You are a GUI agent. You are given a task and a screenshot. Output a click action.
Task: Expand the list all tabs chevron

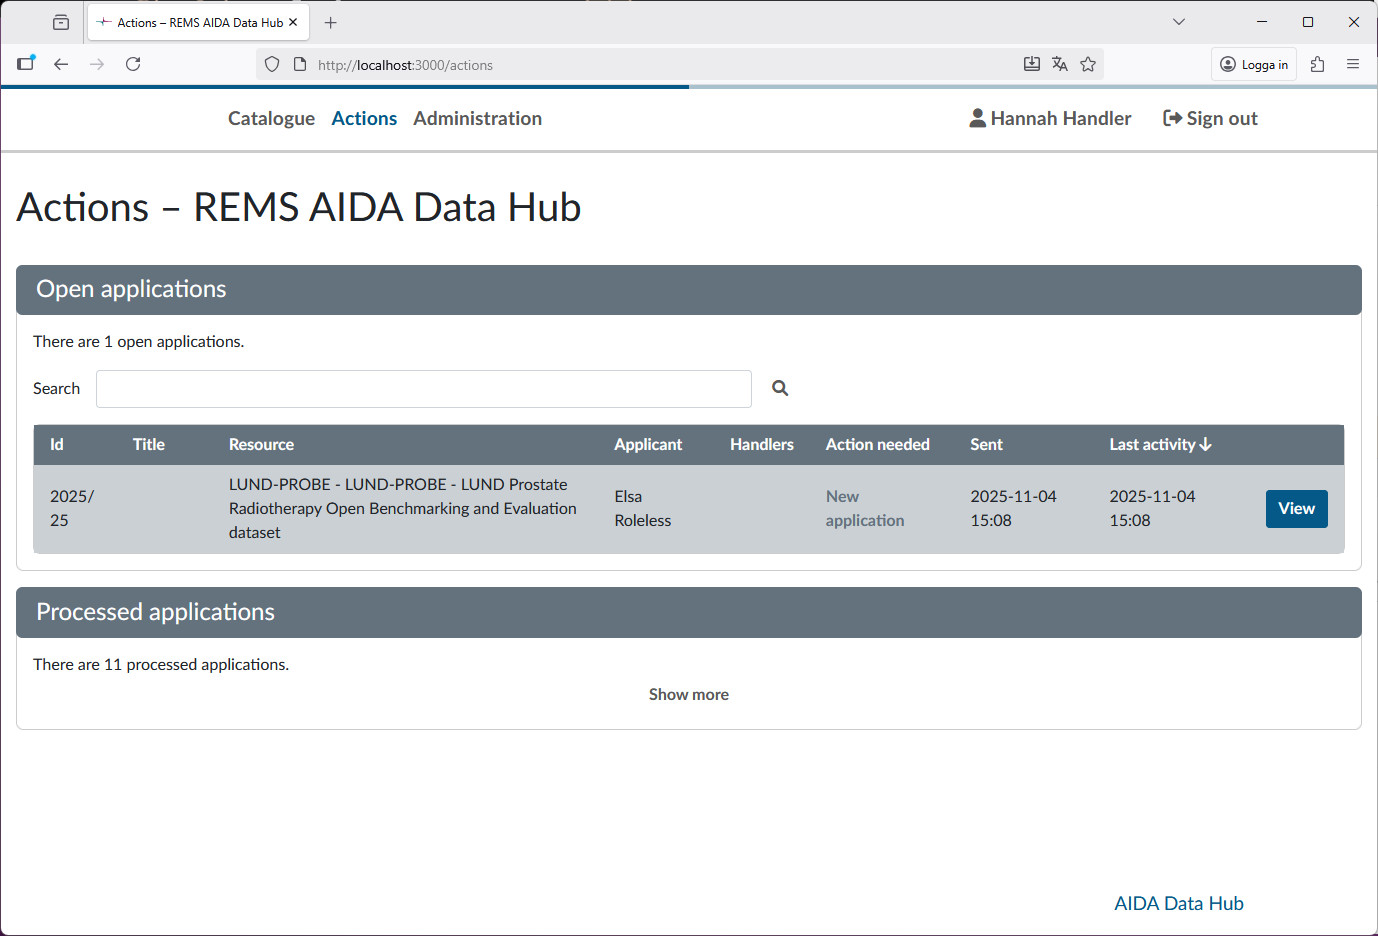coord(1179,22)
